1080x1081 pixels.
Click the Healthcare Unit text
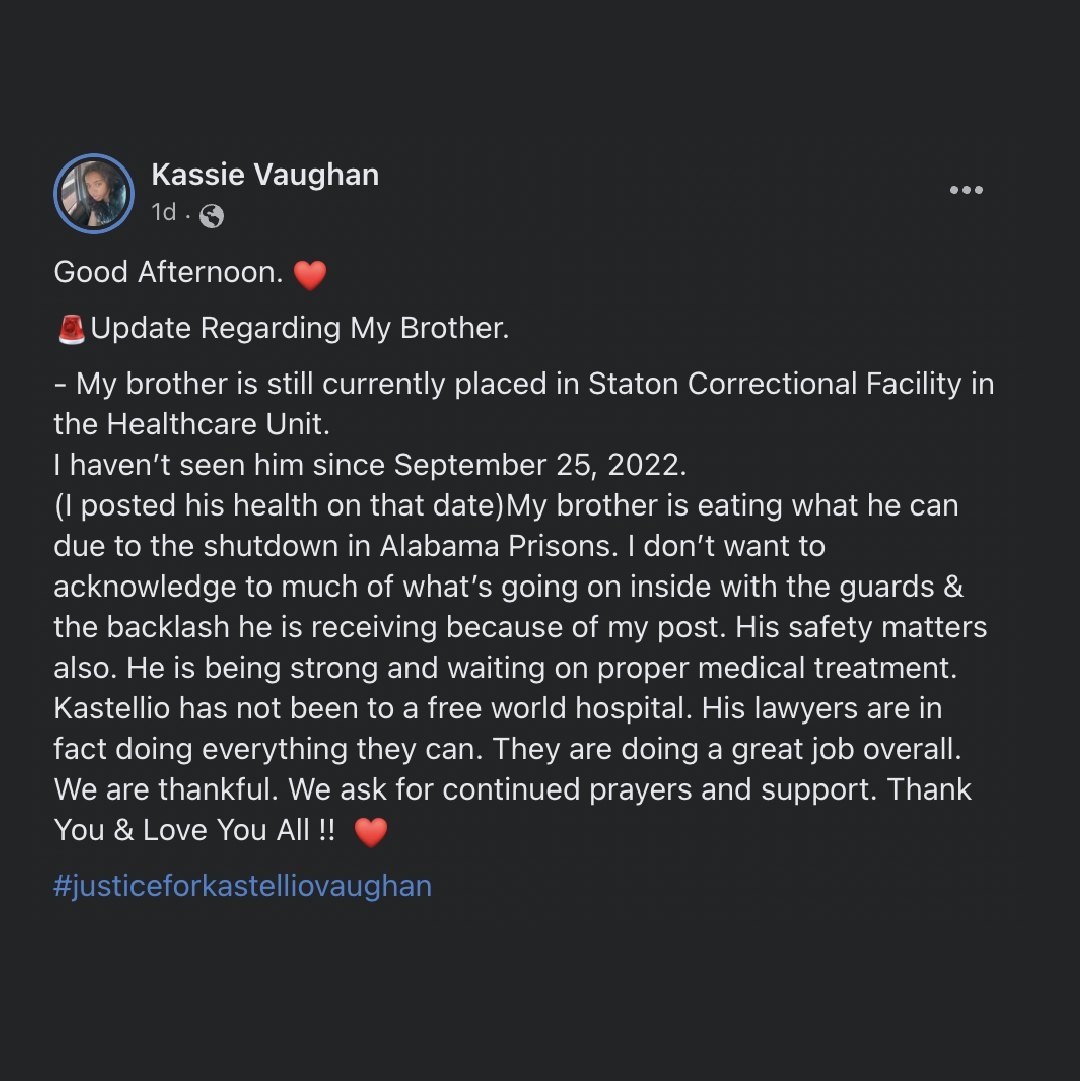tap(217, 424)
